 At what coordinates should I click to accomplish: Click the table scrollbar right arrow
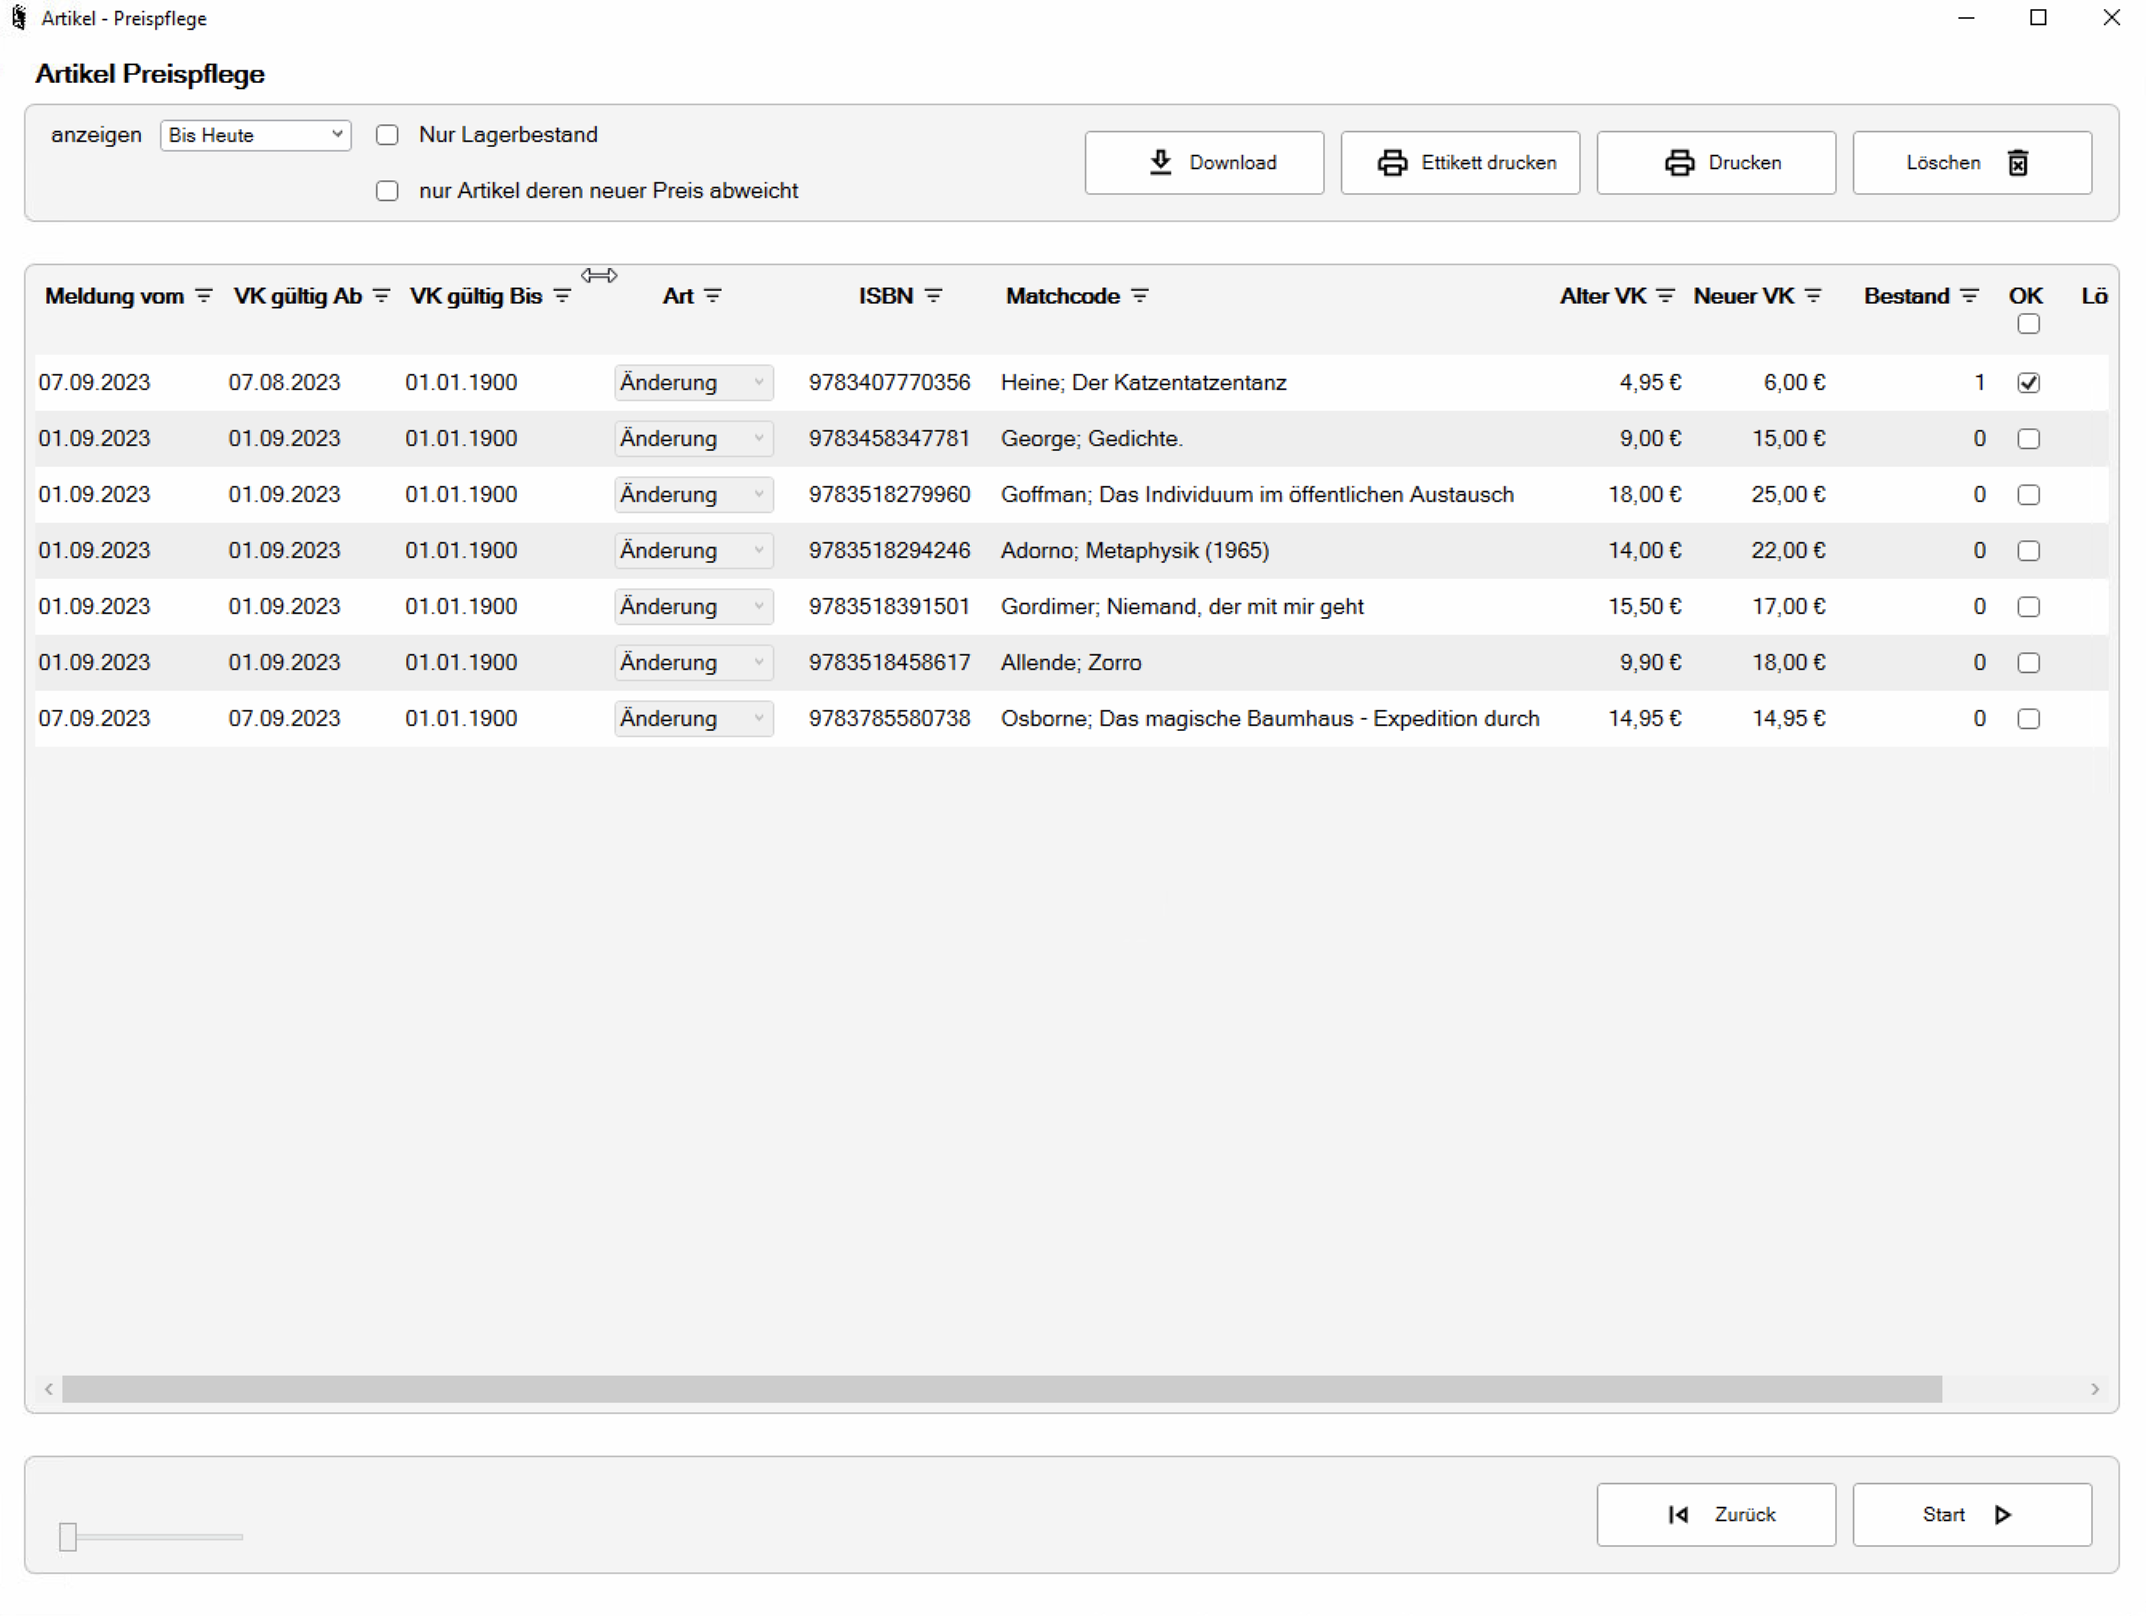[x=2095, y=1389]
